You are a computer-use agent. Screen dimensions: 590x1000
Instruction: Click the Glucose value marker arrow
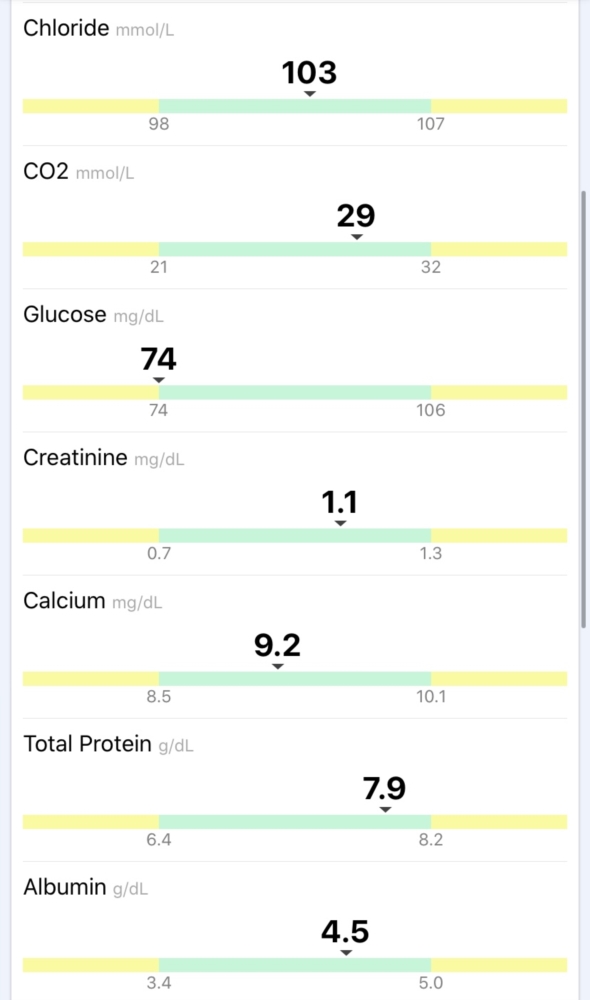point(159,380)
